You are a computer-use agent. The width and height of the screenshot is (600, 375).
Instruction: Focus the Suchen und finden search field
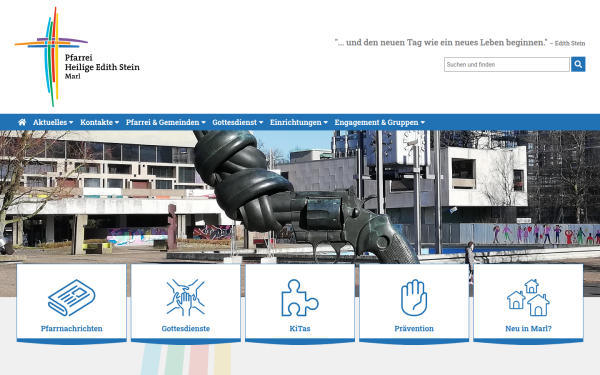pyautogui.click(x=507, y=64)
